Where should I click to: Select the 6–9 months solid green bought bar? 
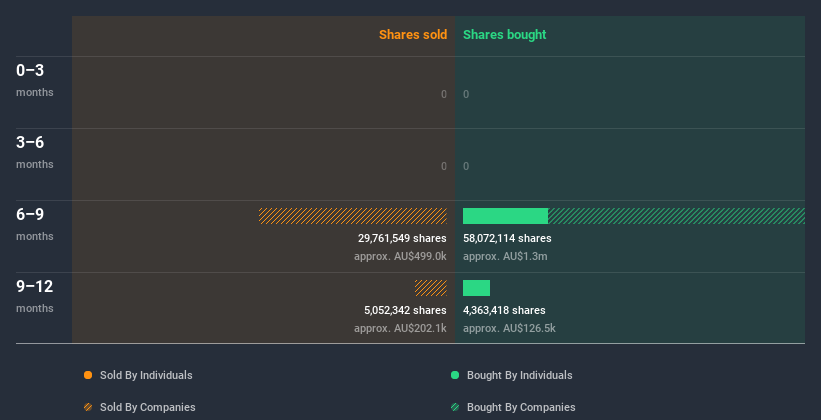click(505, 216)
